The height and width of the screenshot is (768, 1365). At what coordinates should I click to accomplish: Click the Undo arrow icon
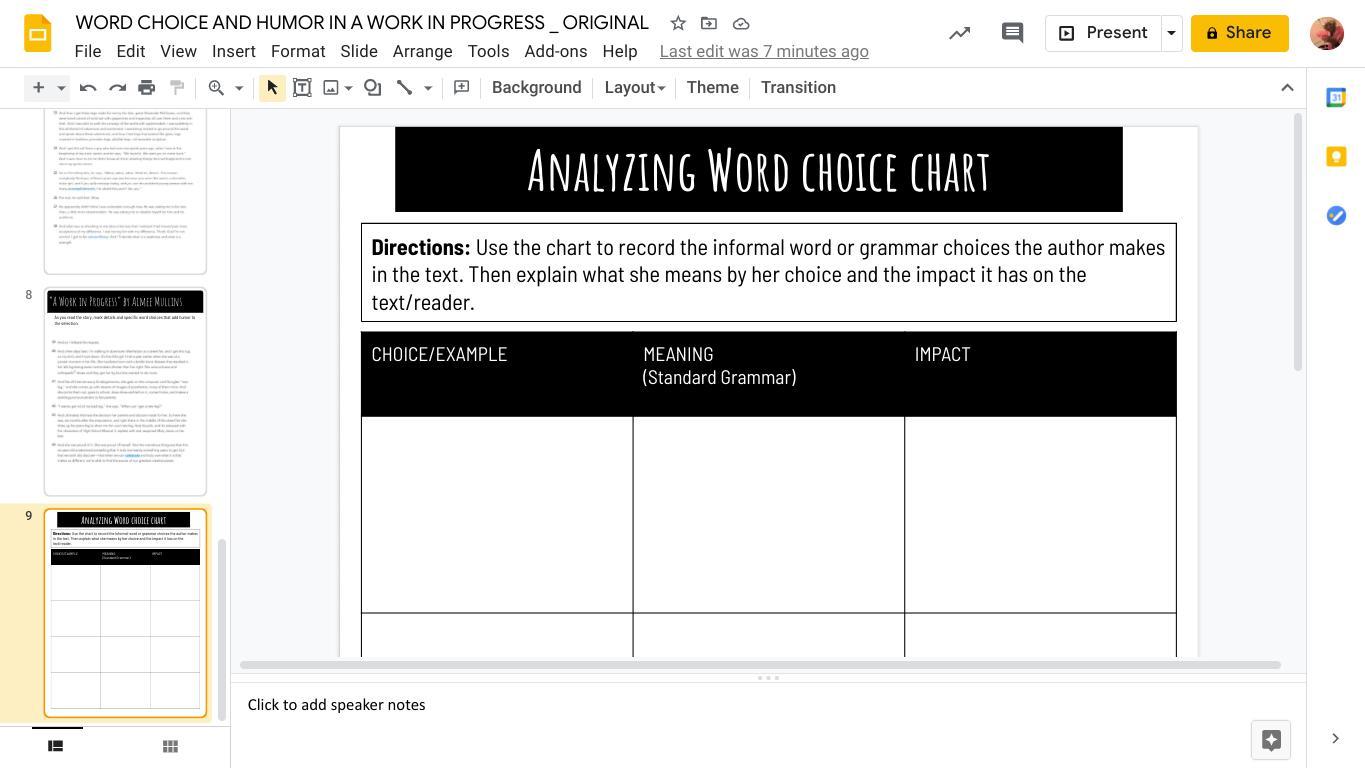(x=88, y=88)
